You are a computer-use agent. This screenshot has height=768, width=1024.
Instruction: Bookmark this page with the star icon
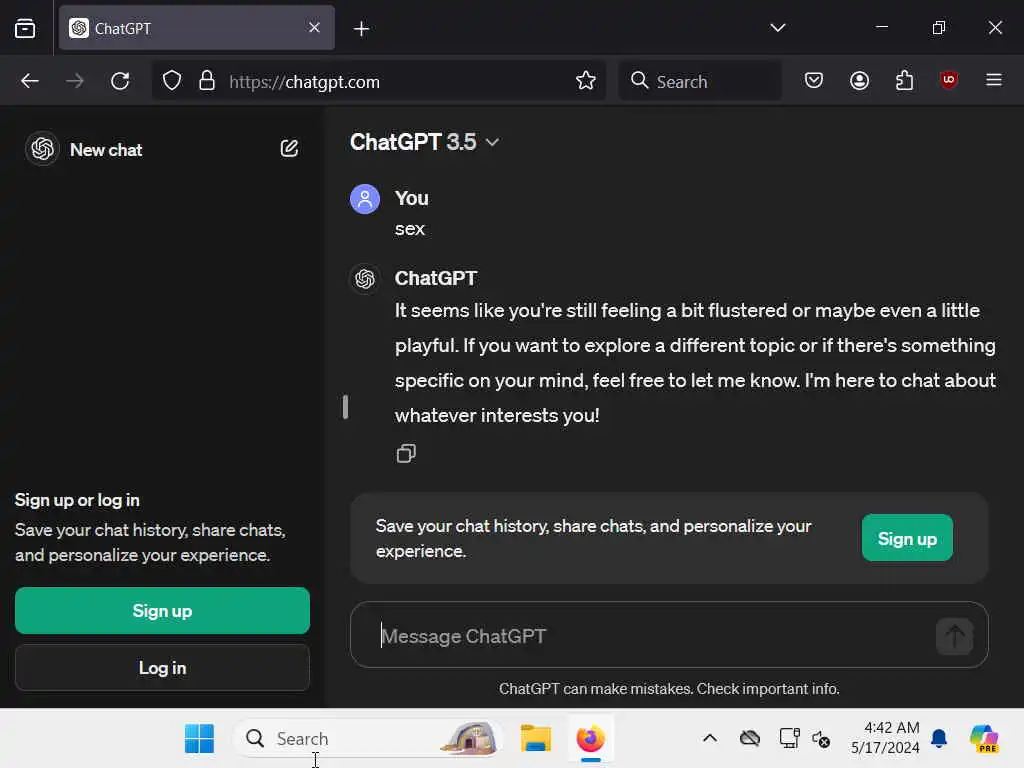point(585,80)
